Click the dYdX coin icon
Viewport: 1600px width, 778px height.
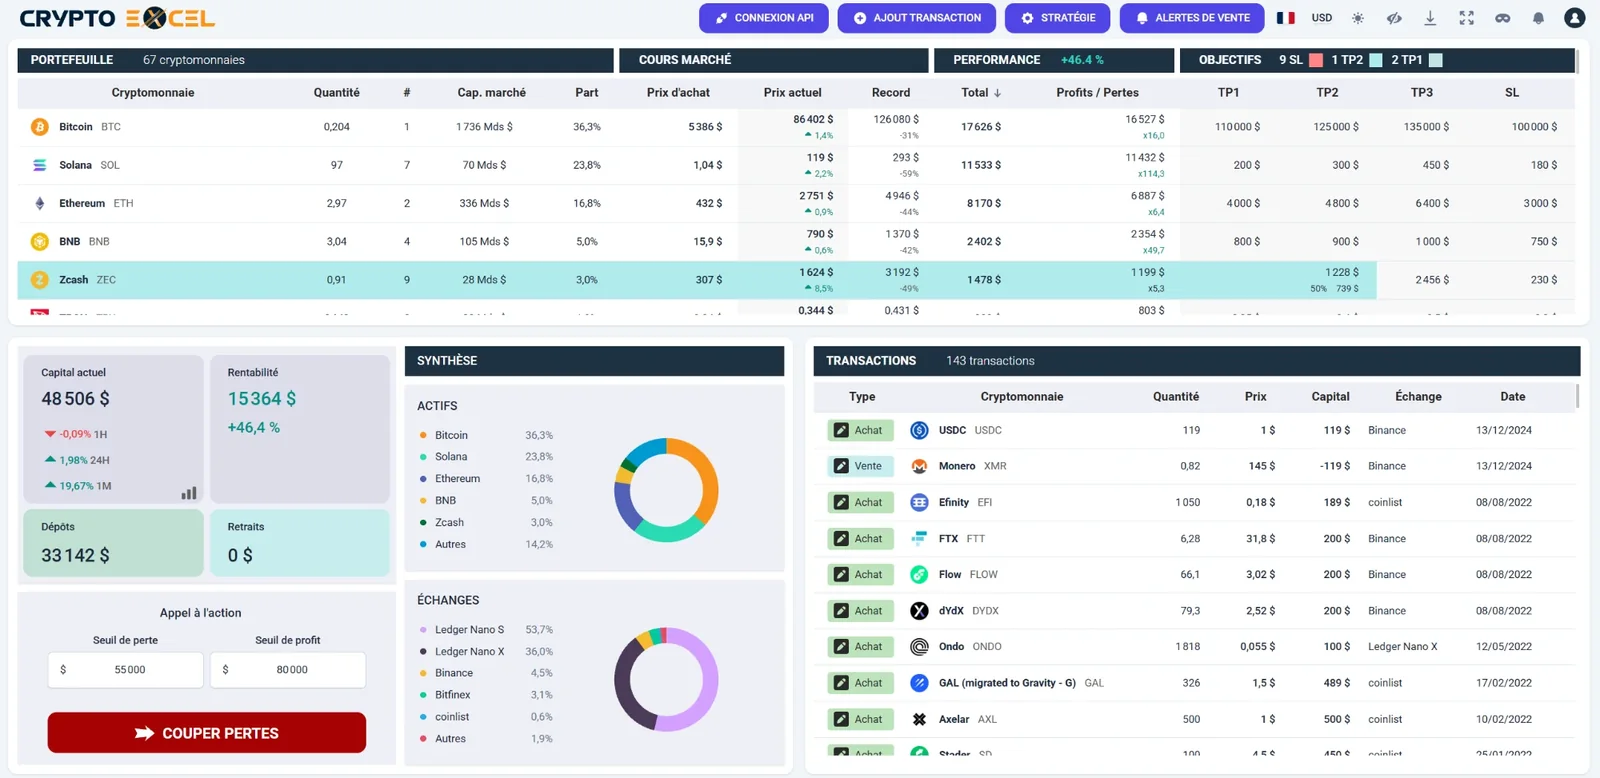tap(919, 610)
